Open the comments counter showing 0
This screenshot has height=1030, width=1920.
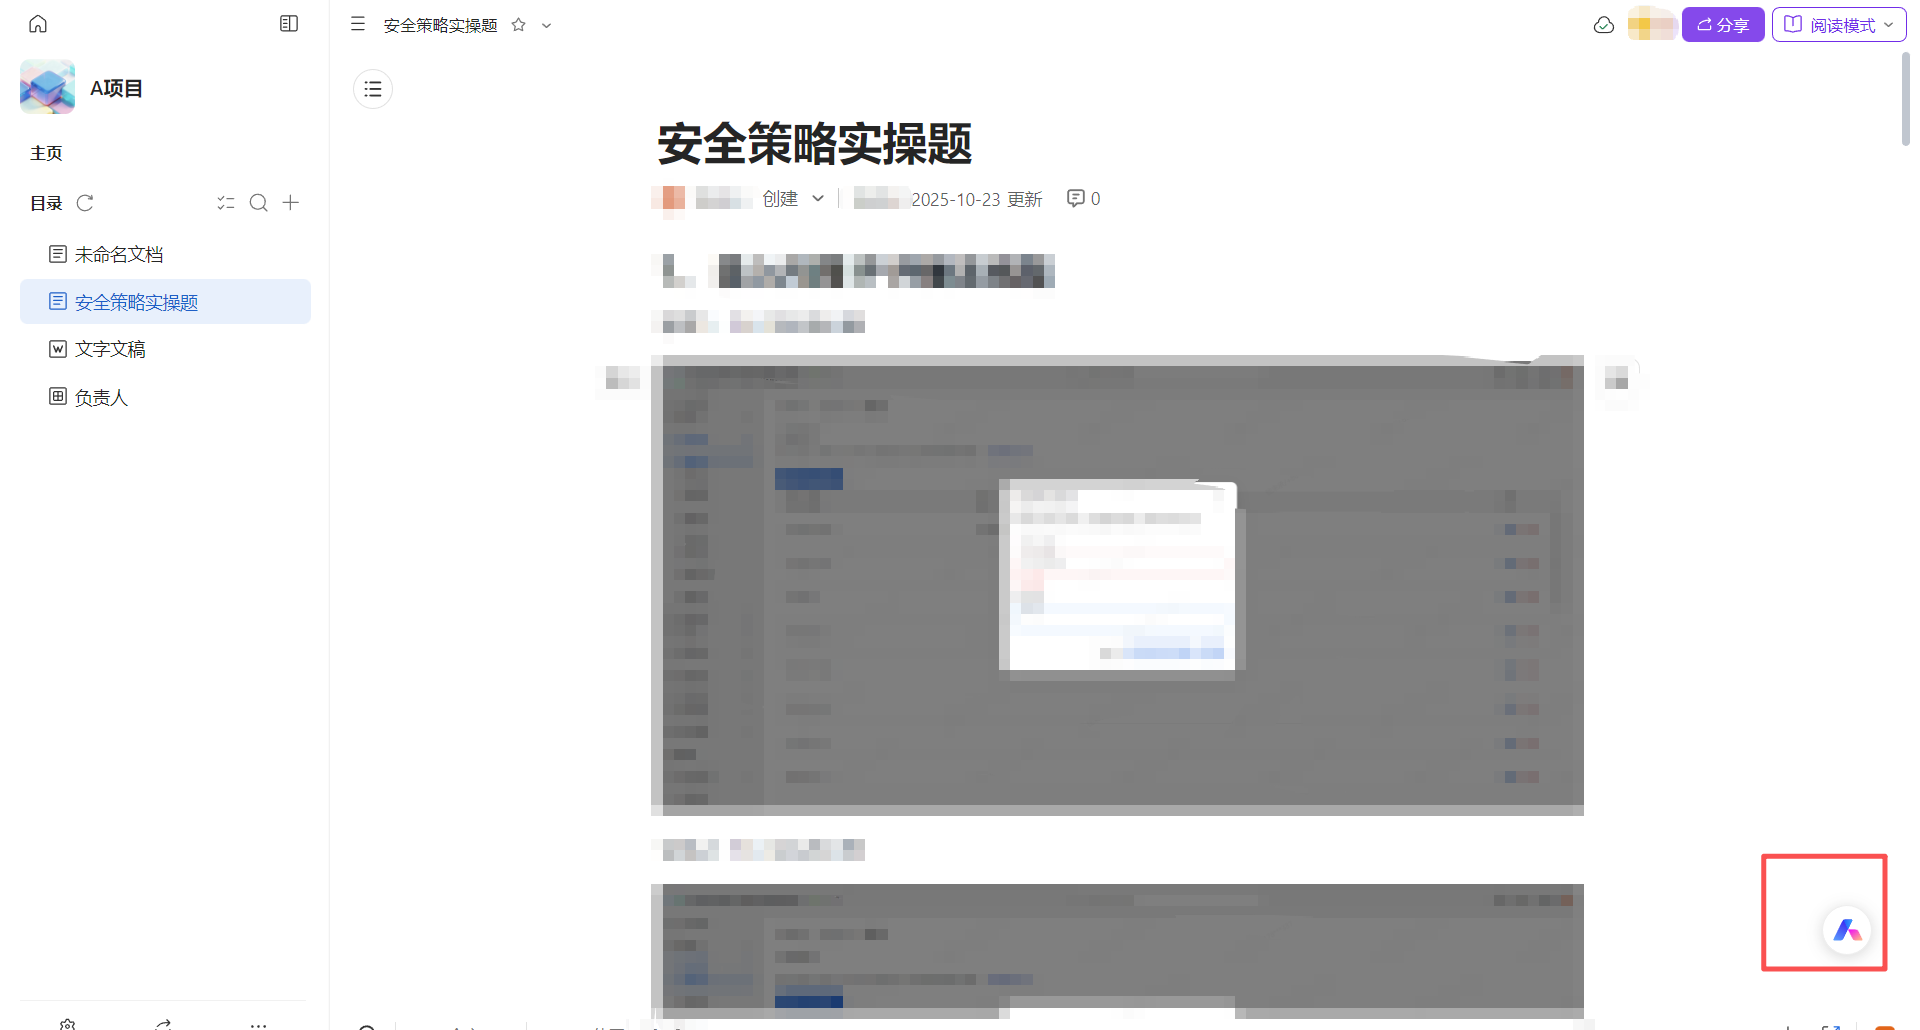pyautogui.click(x=1083, y=198)
